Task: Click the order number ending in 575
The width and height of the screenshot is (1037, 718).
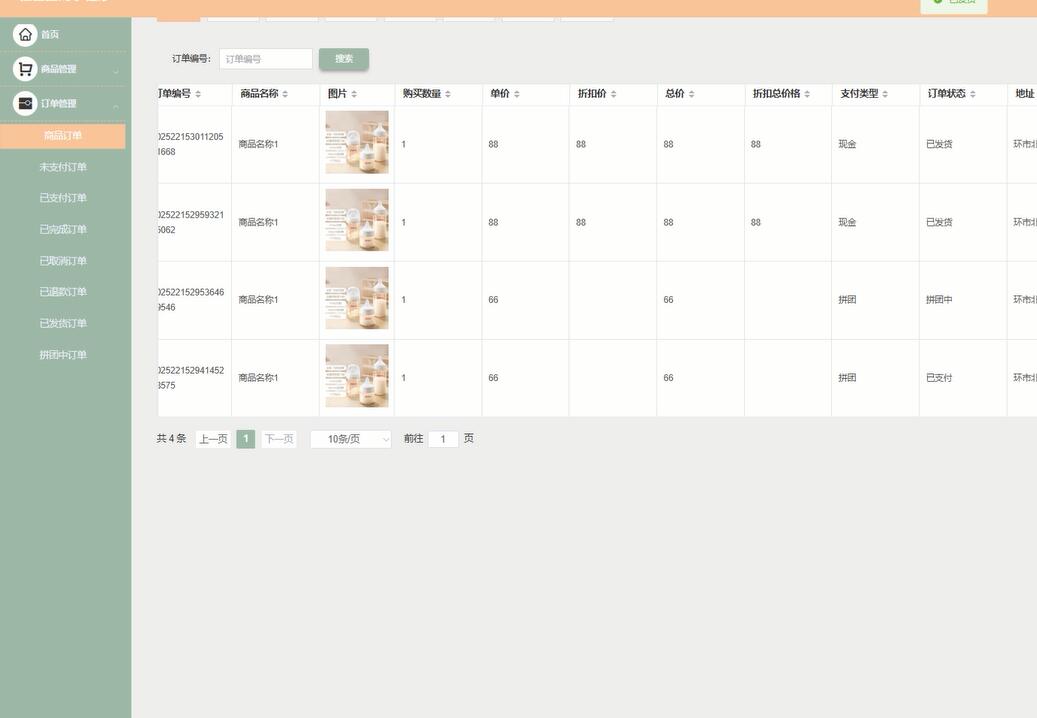Action: [x=191, y=378]
